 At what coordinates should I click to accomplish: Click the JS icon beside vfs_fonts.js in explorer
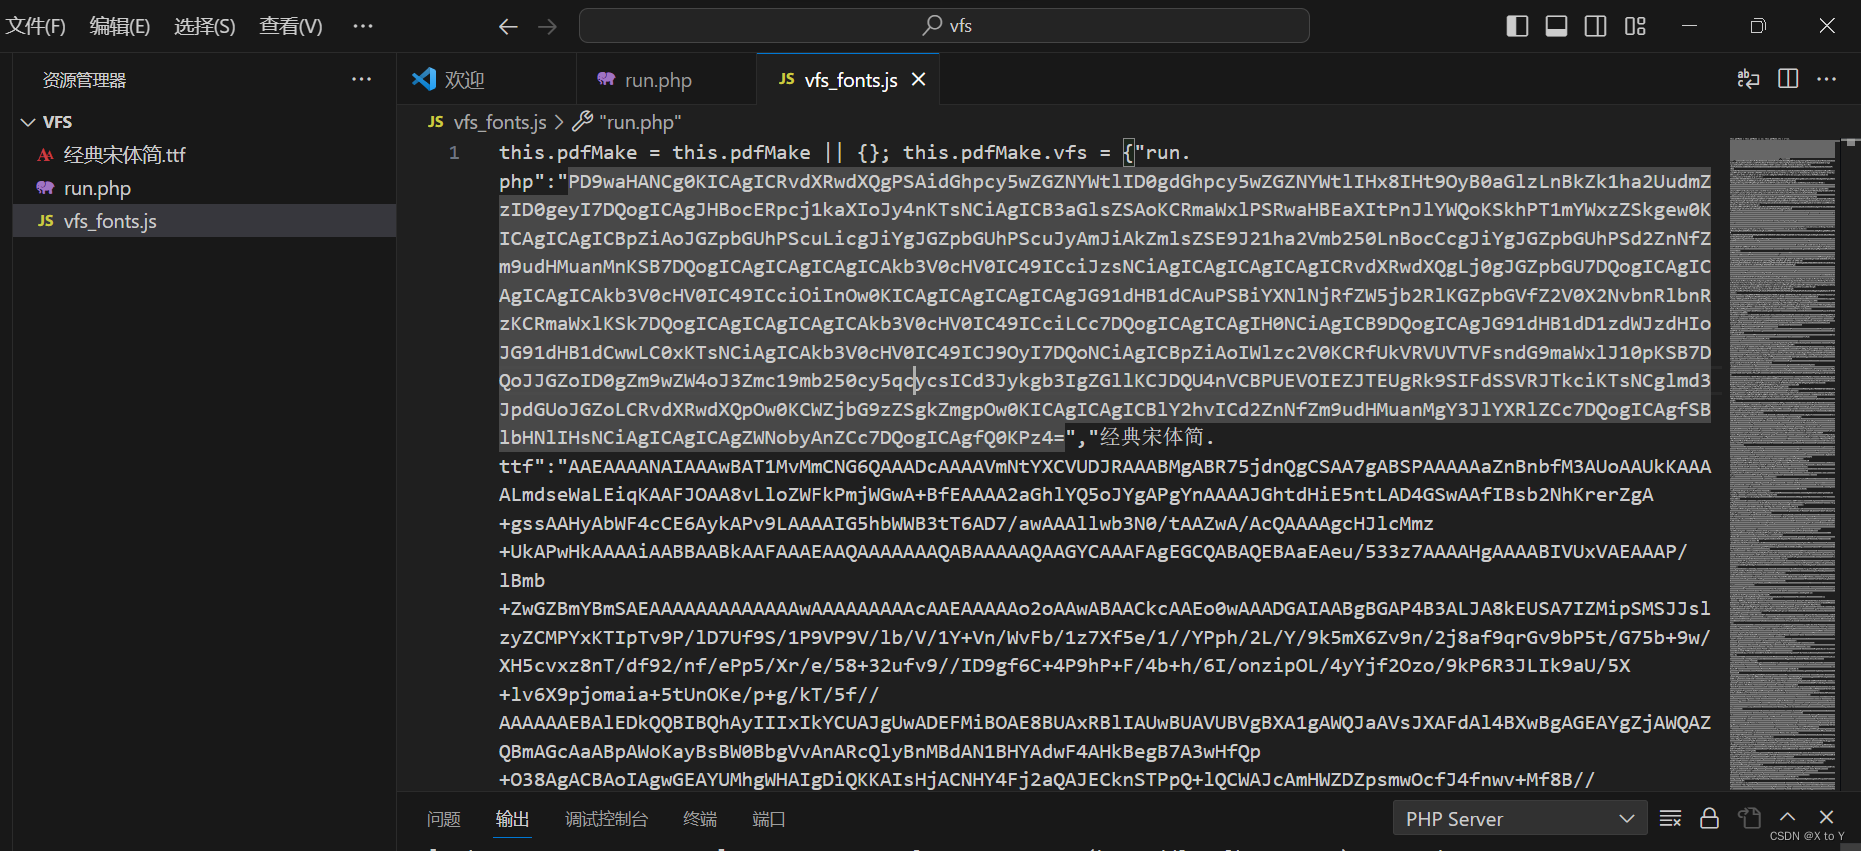(45, 221)
